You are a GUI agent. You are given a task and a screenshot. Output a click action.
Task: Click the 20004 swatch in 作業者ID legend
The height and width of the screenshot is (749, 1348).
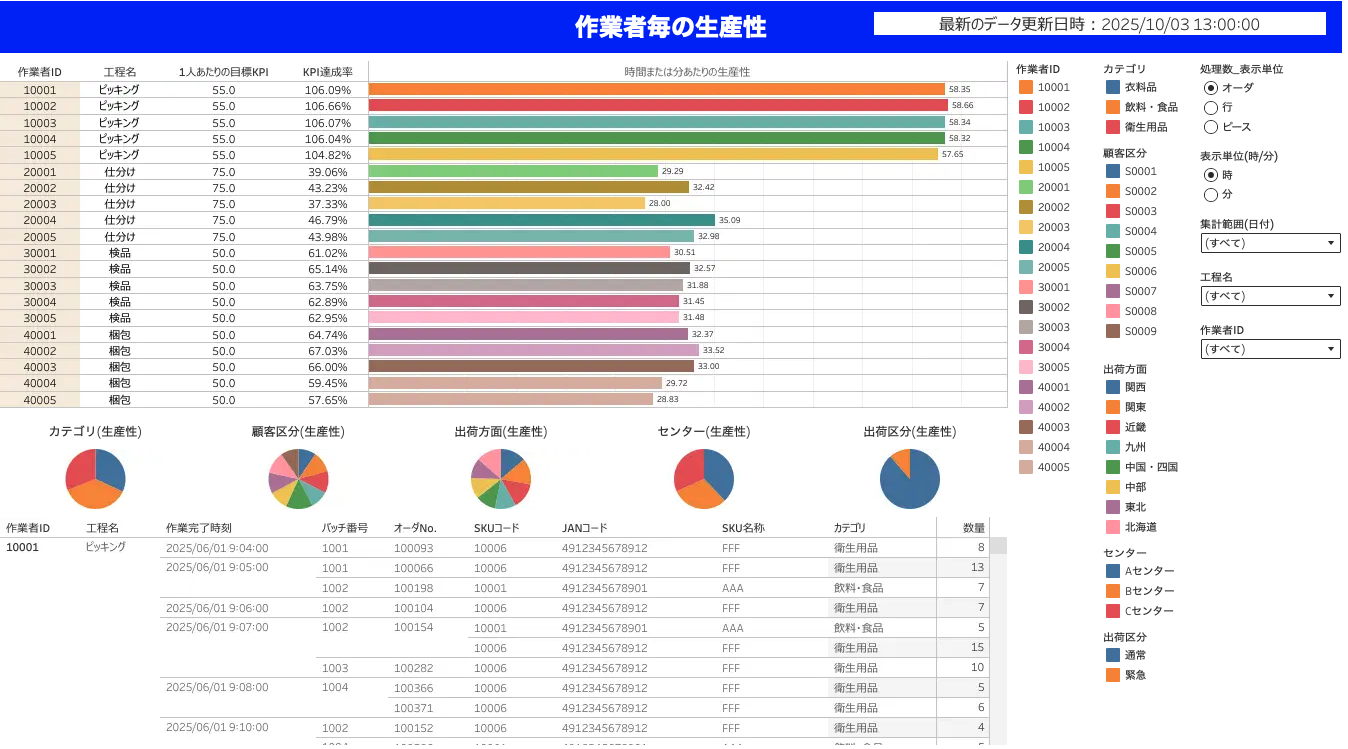1026,247
